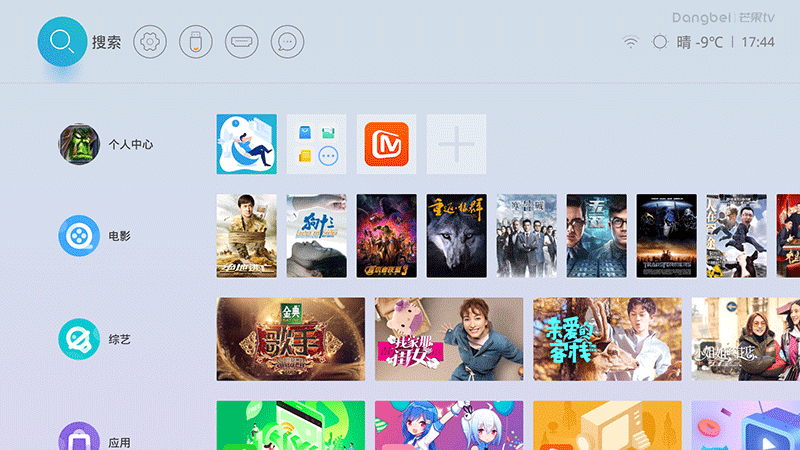Screen dimensions: 800x450
Task: Launch the Mango TV orange app
Action: point(386,144)
